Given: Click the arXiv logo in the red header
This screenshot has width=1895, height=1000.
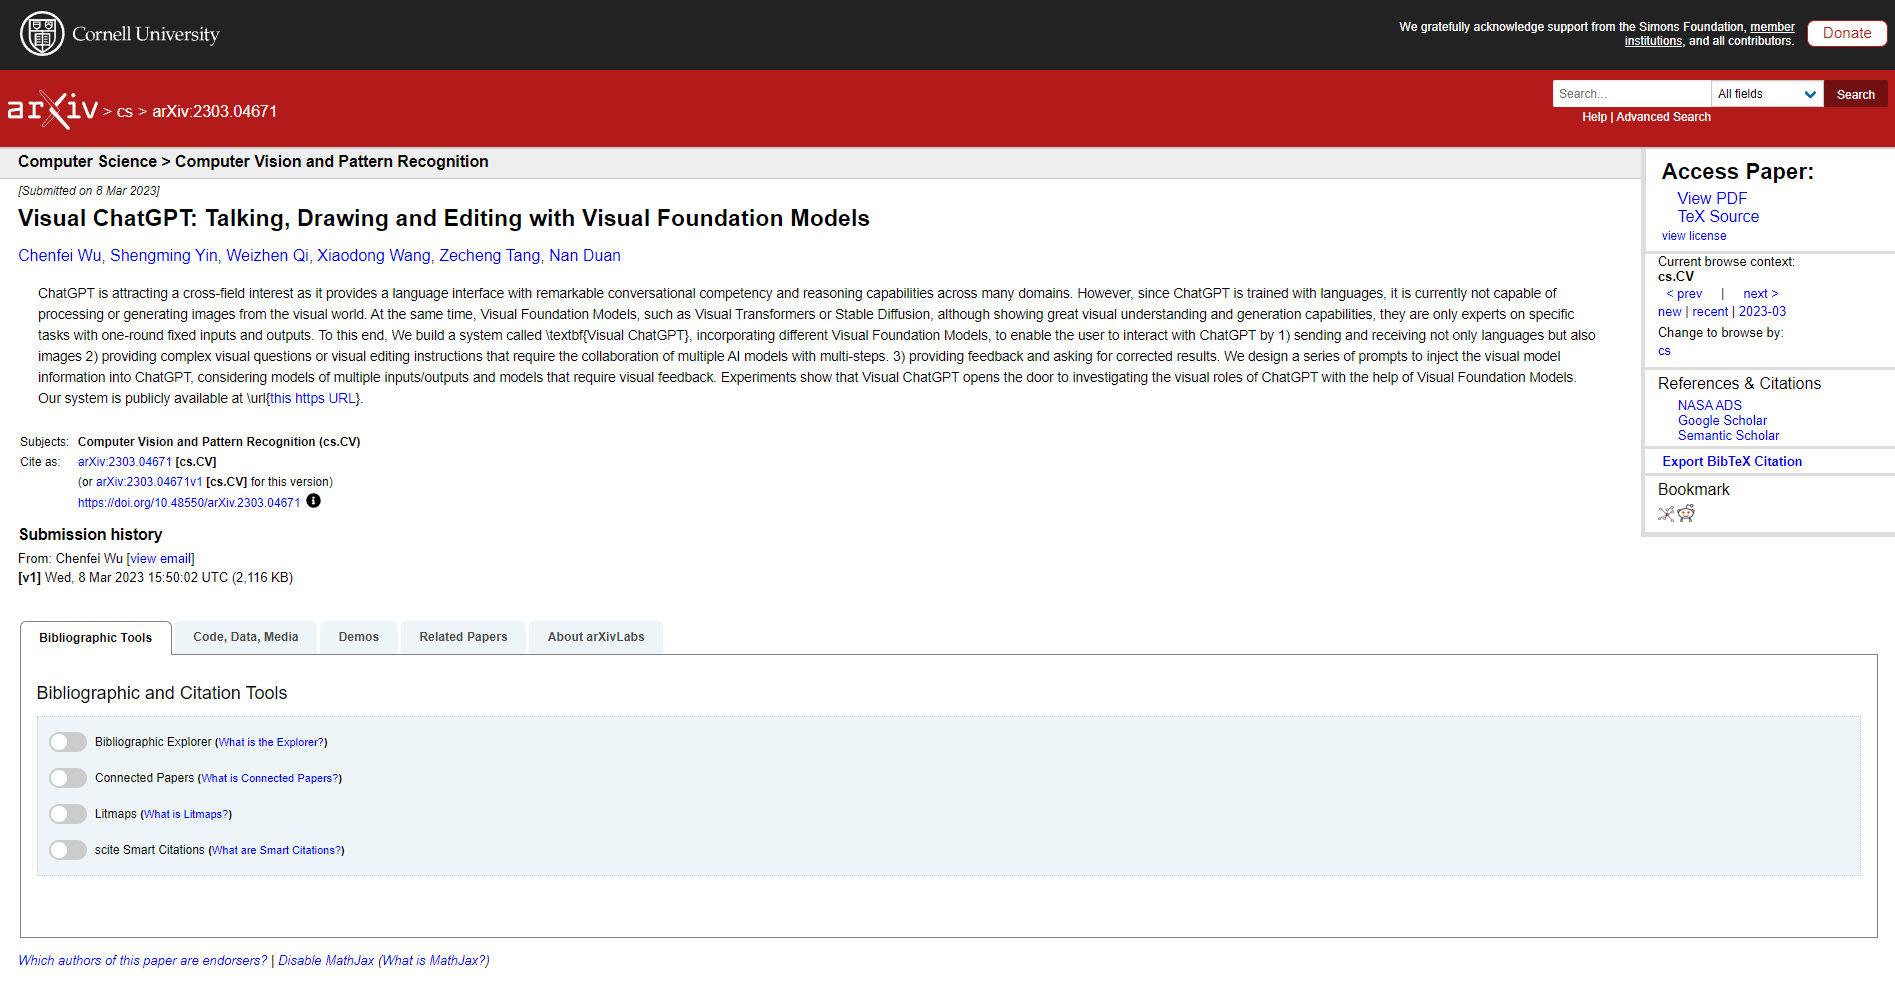Looking at the screenshot, I should [x=52, y=109].
